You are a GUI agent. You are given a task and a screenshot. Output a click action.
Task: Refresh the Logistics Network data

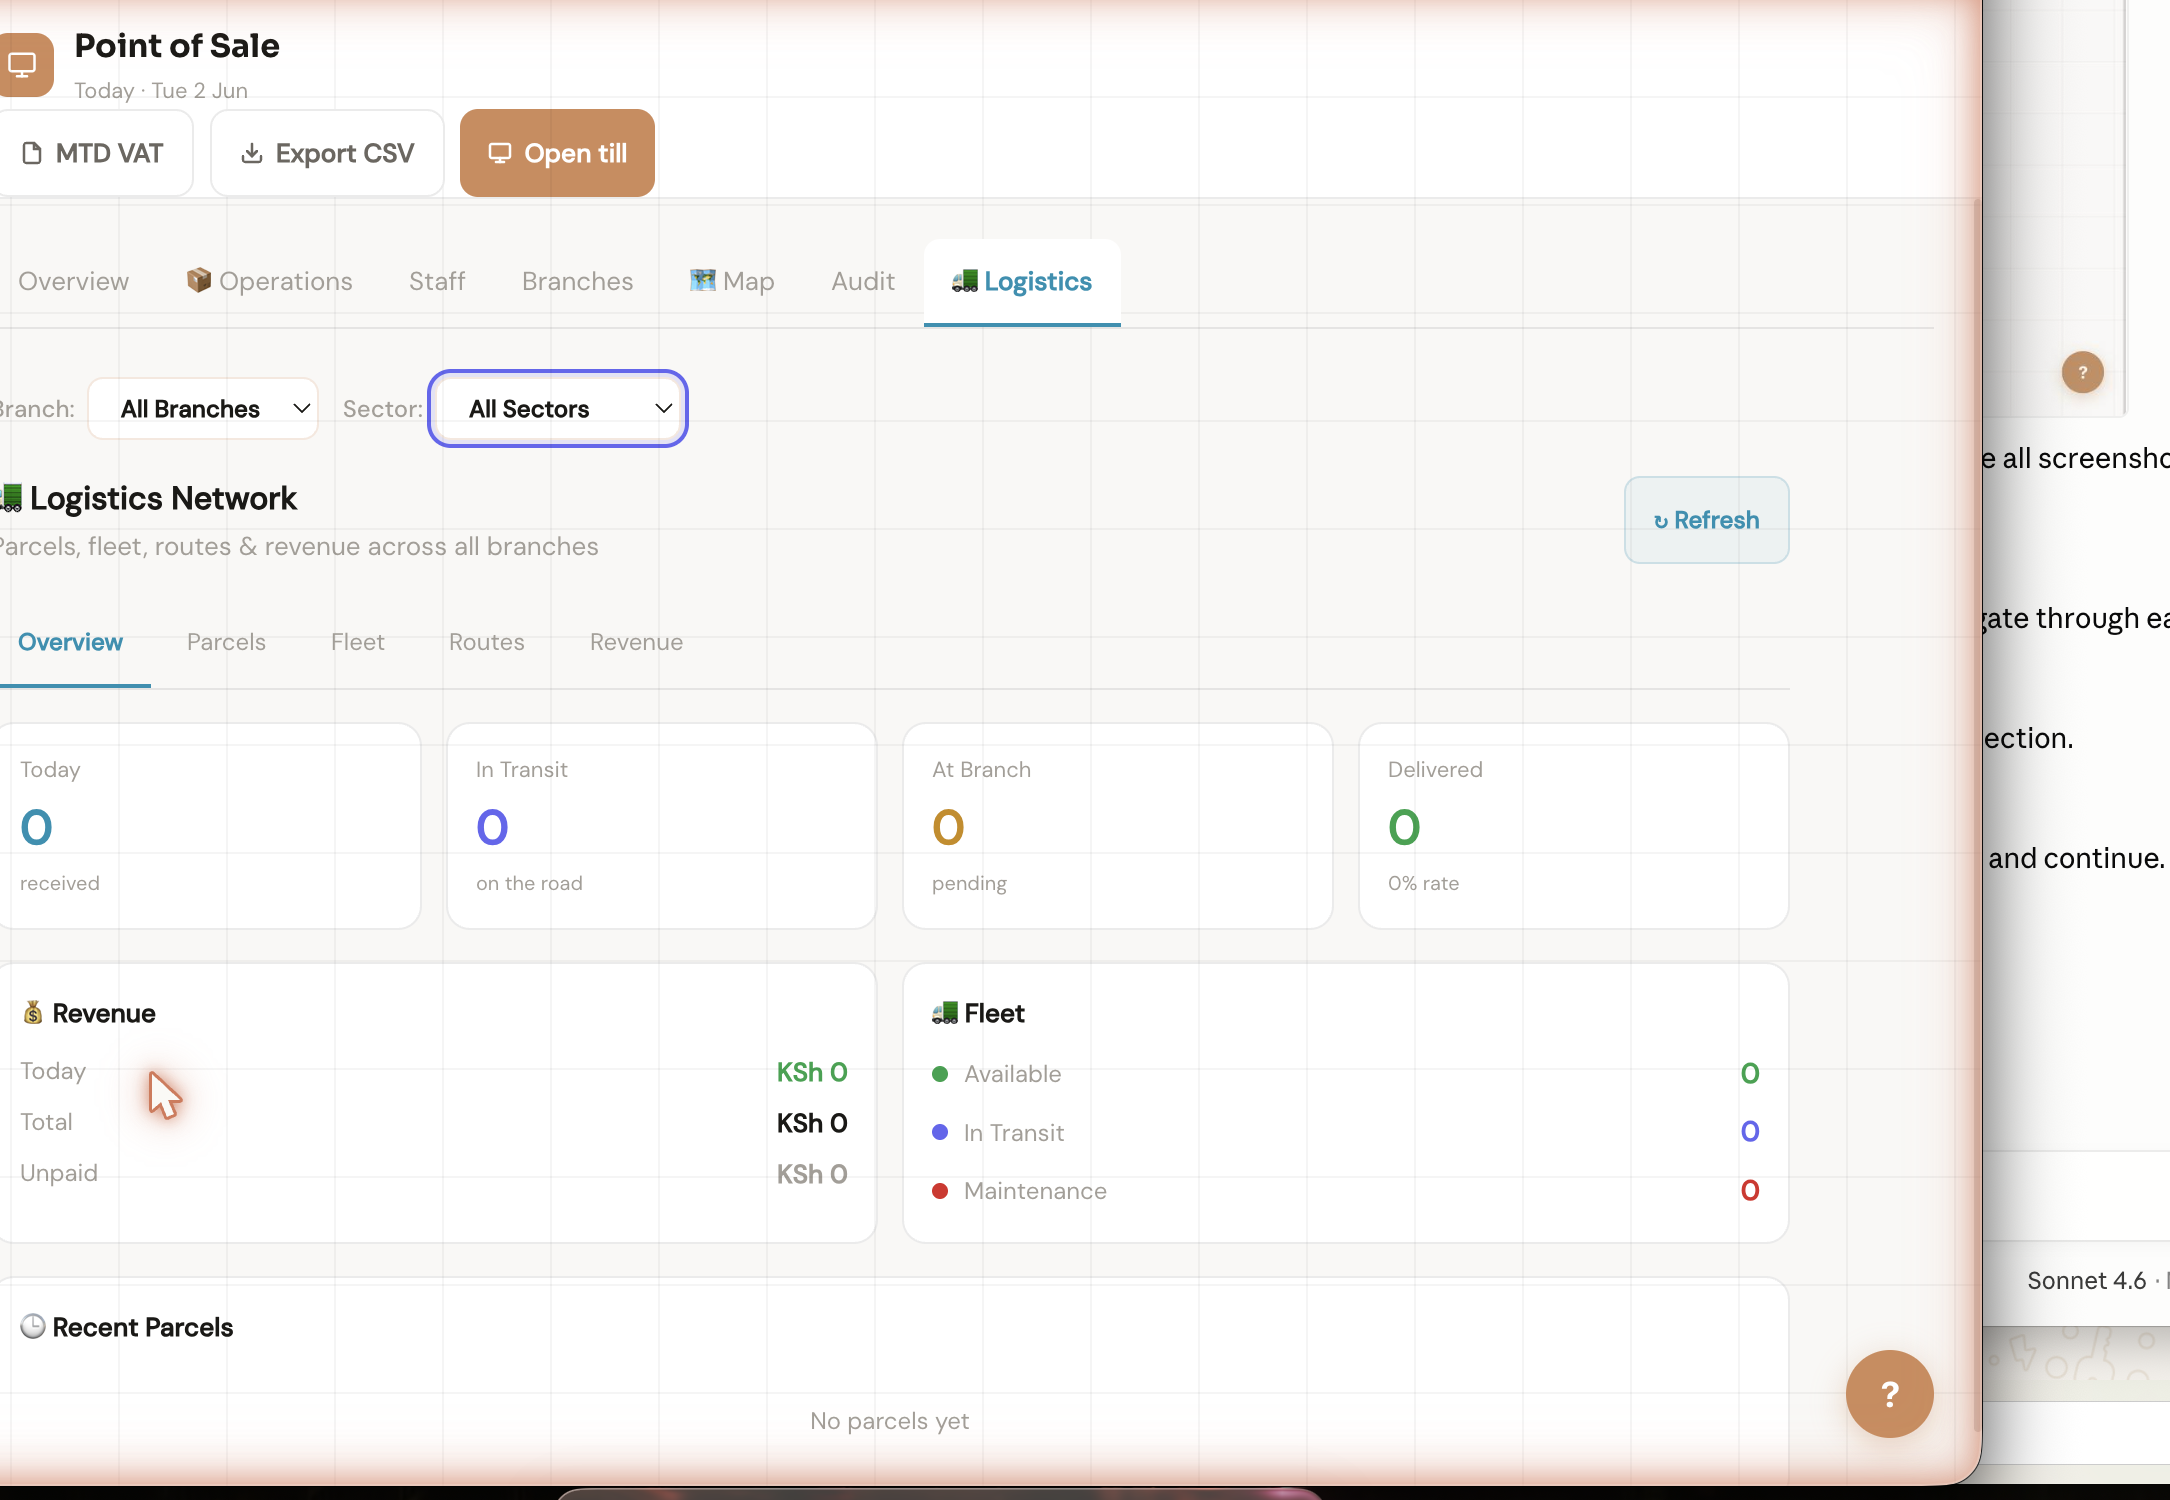[x=1706, y=520]
